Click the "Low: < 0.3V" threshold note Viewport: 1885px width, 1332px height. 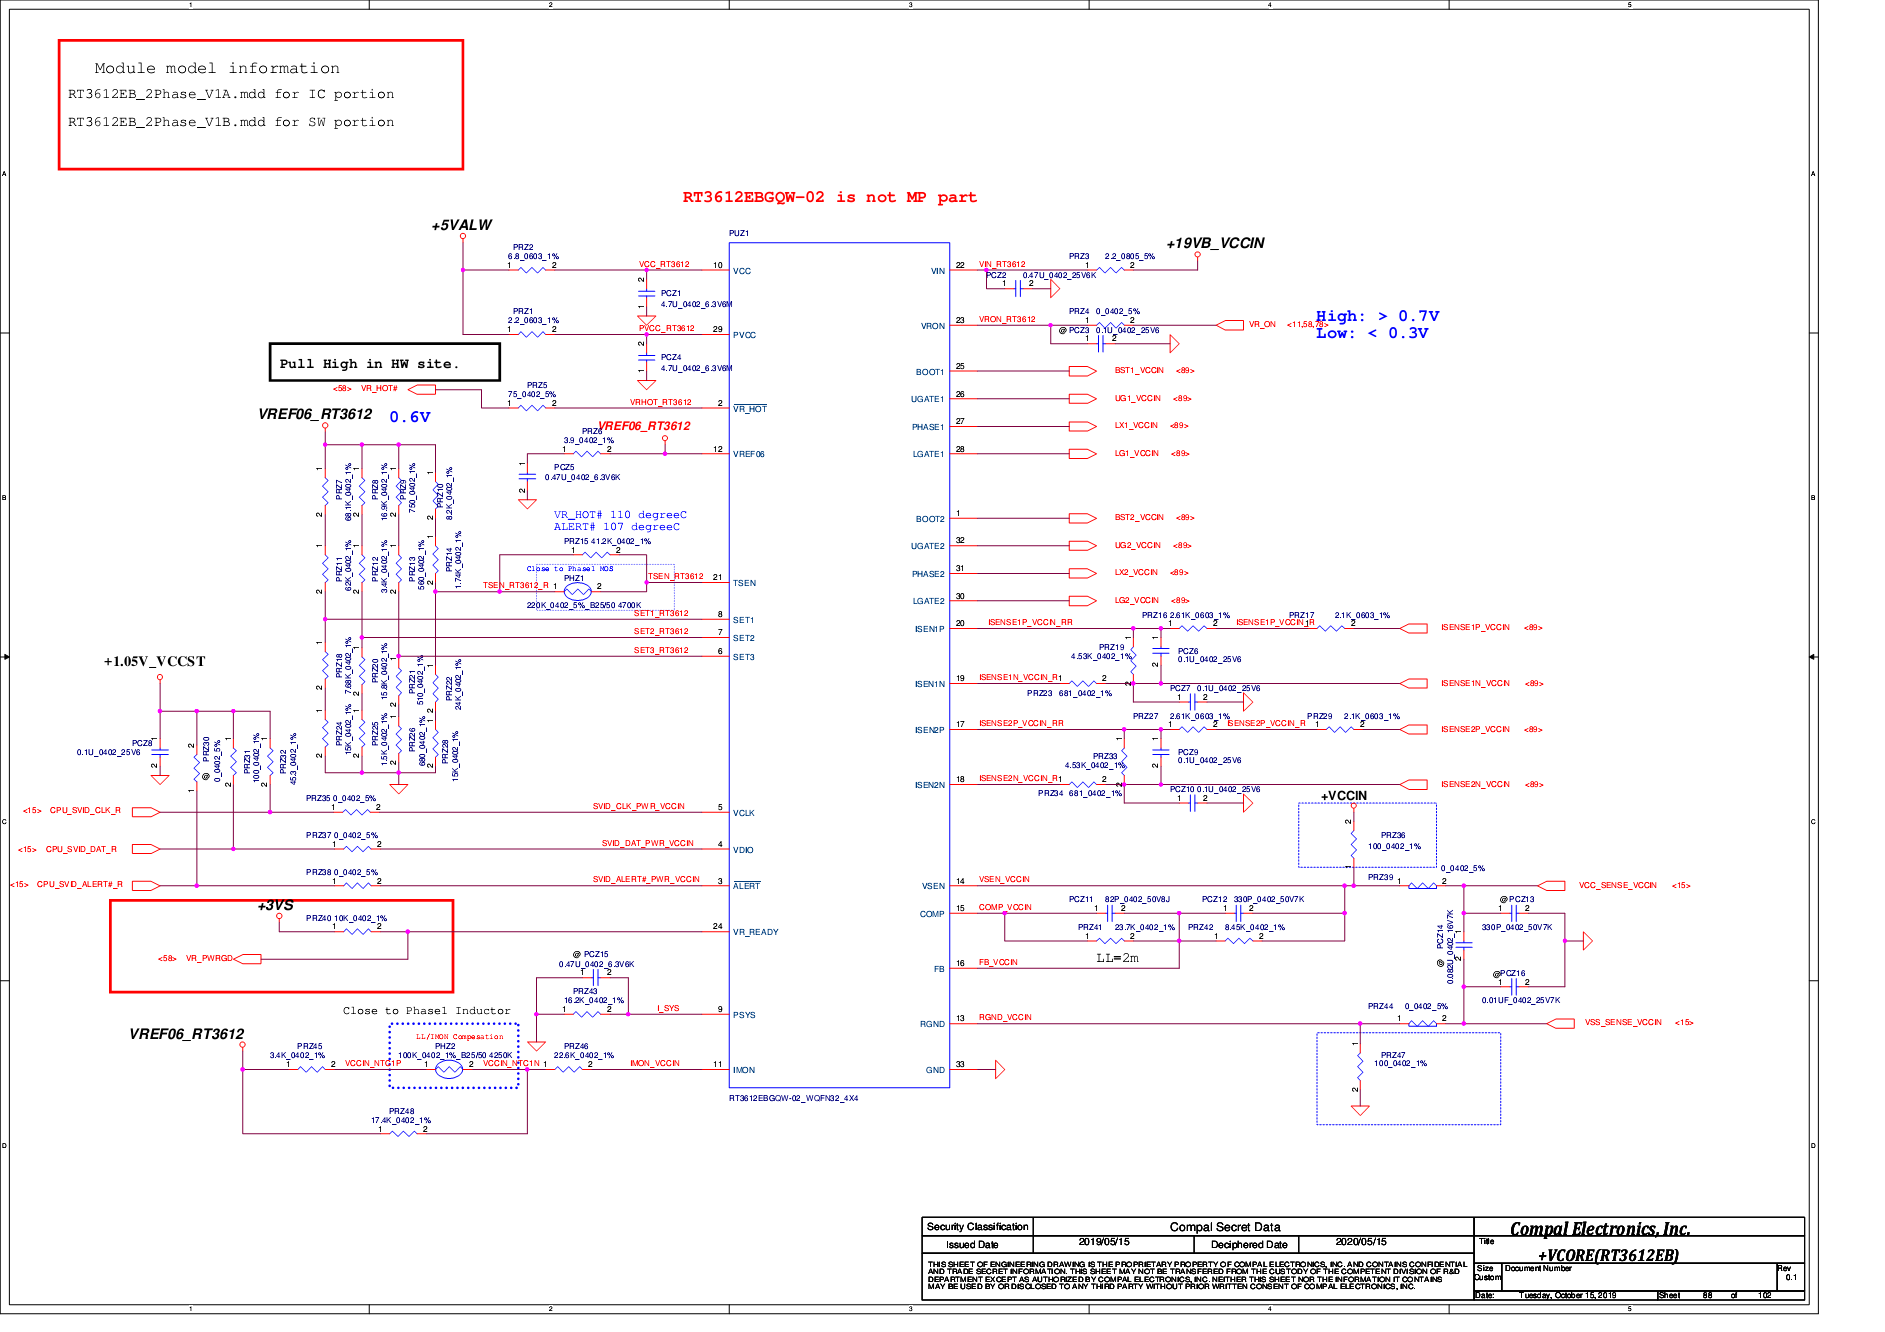[1372, 333]
